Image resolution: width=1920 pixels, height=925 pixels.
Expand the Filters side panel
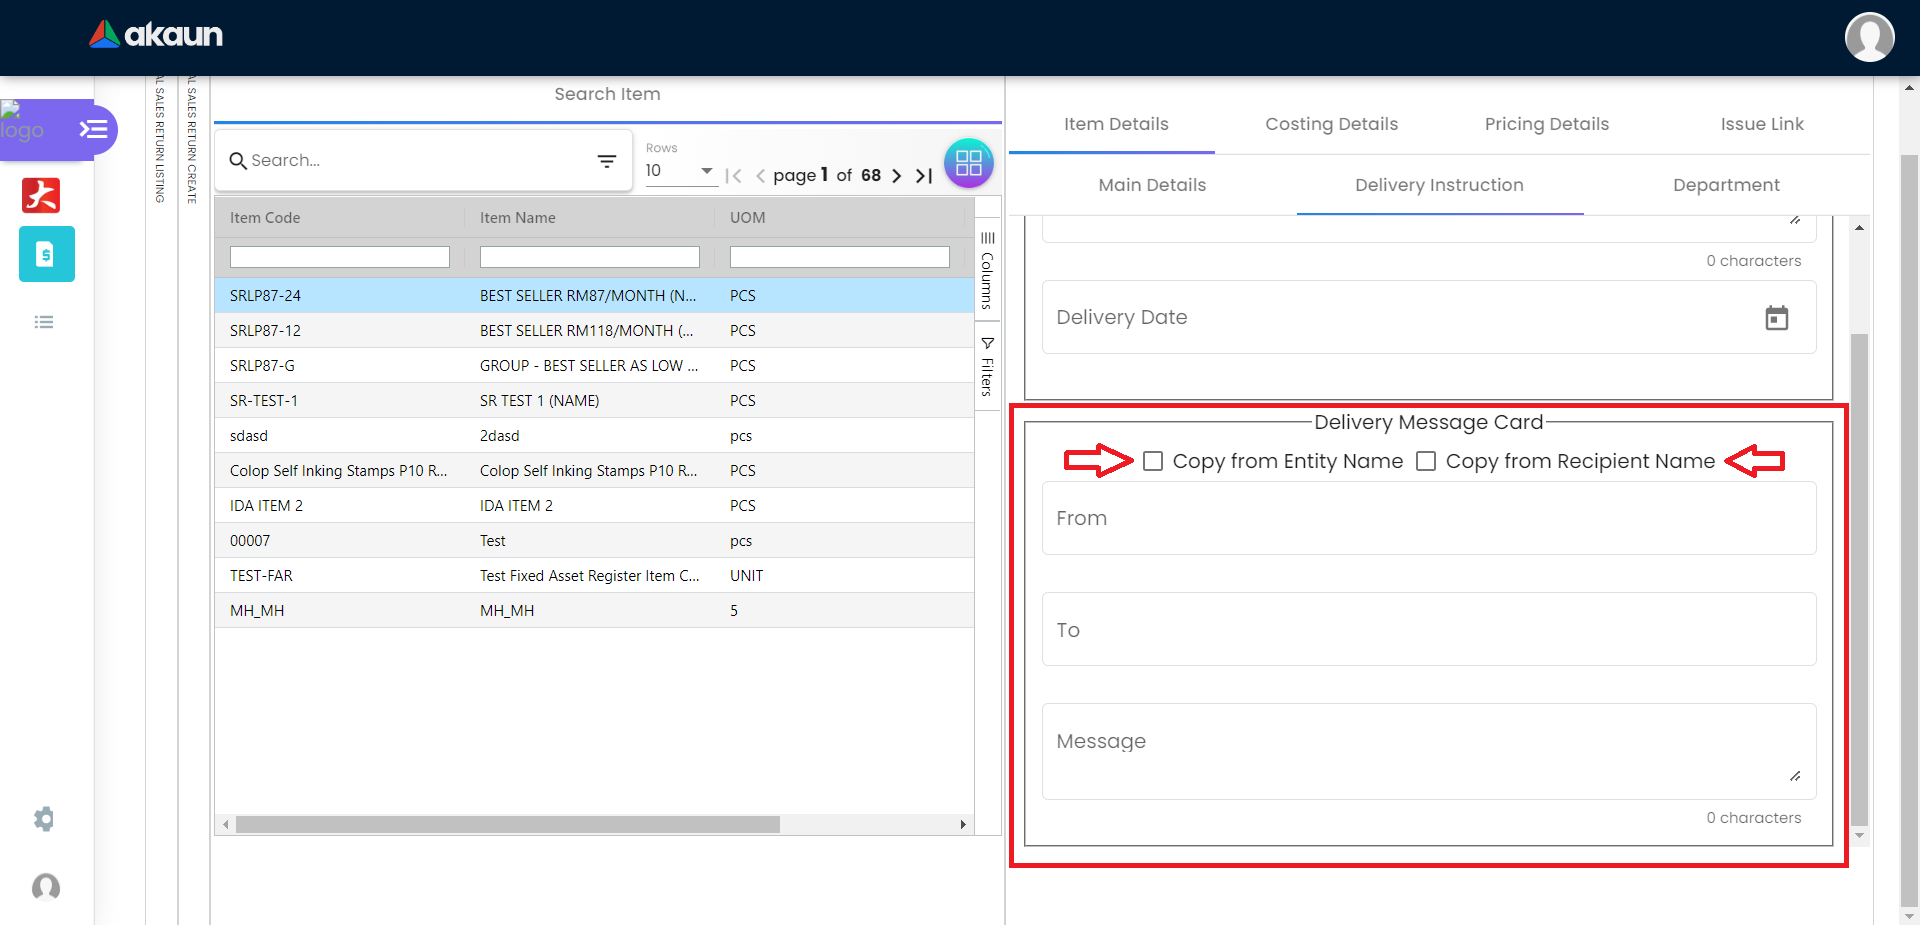[987, 367]
